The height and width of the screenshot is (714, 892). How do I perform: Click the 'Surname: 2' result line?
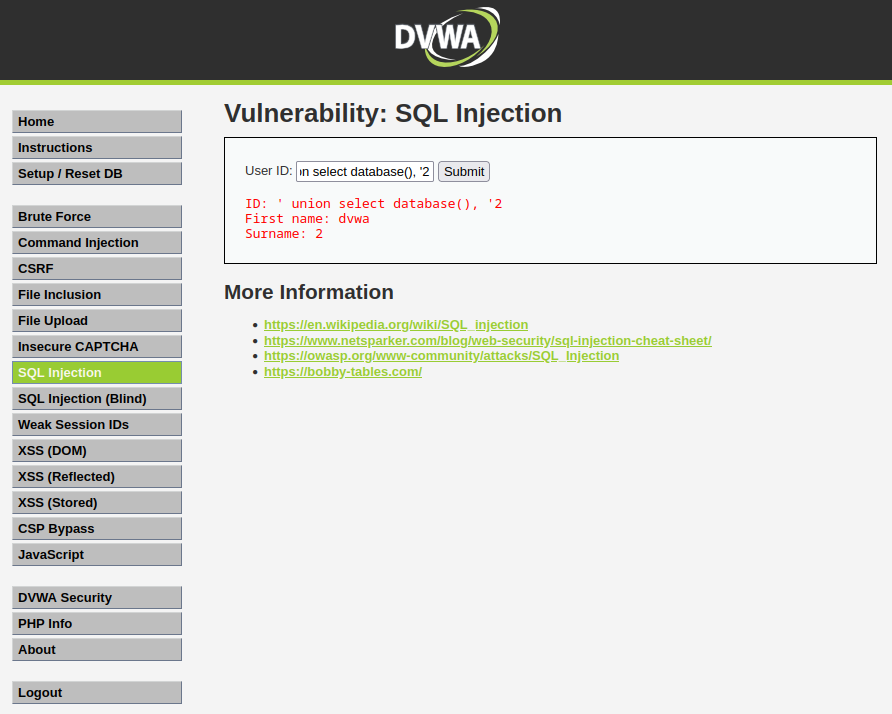284,234
